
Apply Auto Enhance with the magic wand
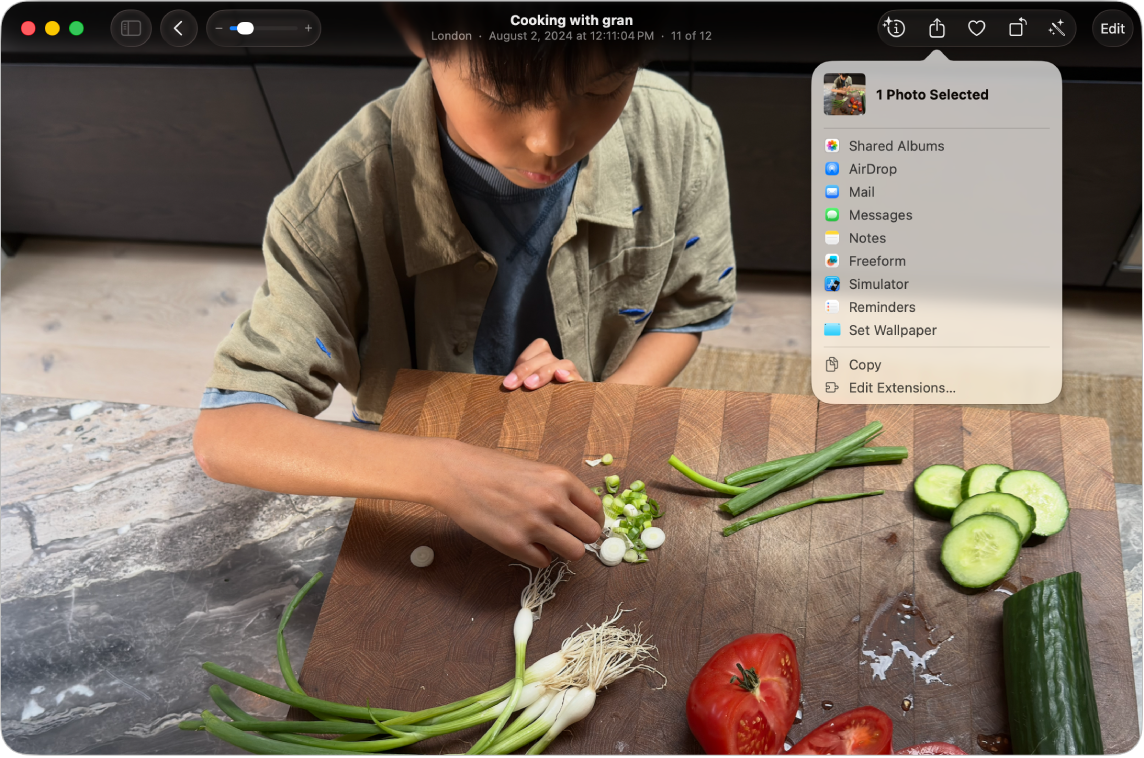(1057, 28)
